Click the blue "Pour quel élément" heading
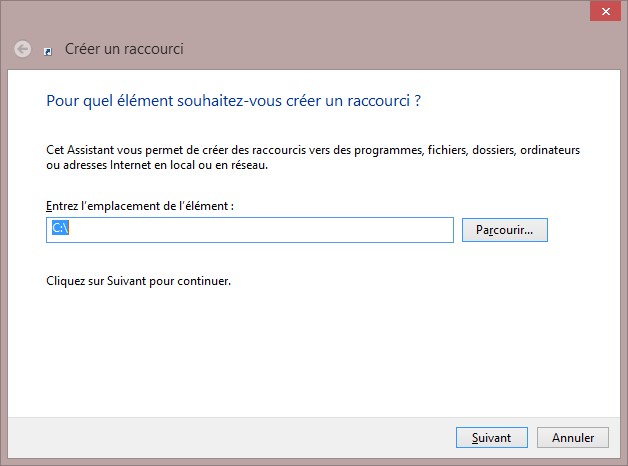 (x=232, y=101)
